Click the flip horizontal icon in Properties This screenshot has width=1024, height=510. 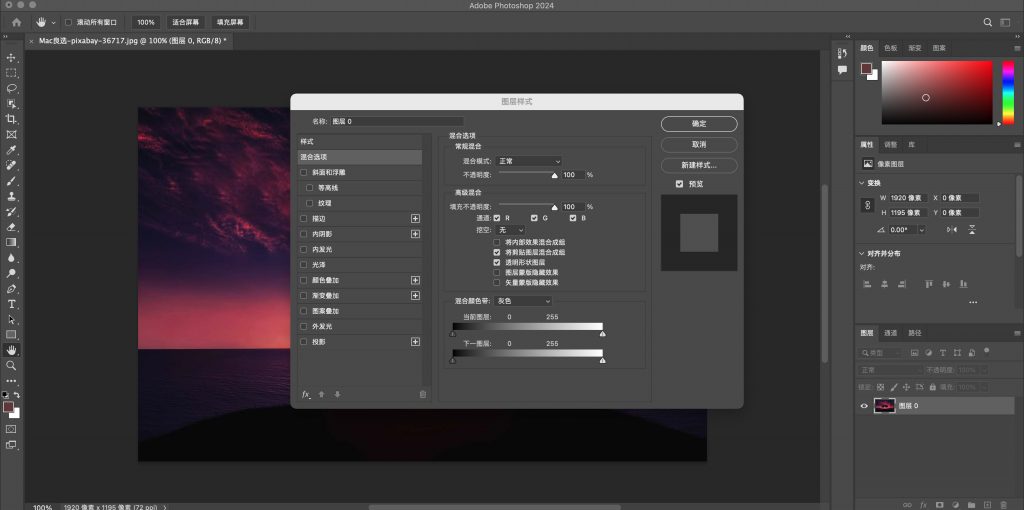[x=952, y=229]
